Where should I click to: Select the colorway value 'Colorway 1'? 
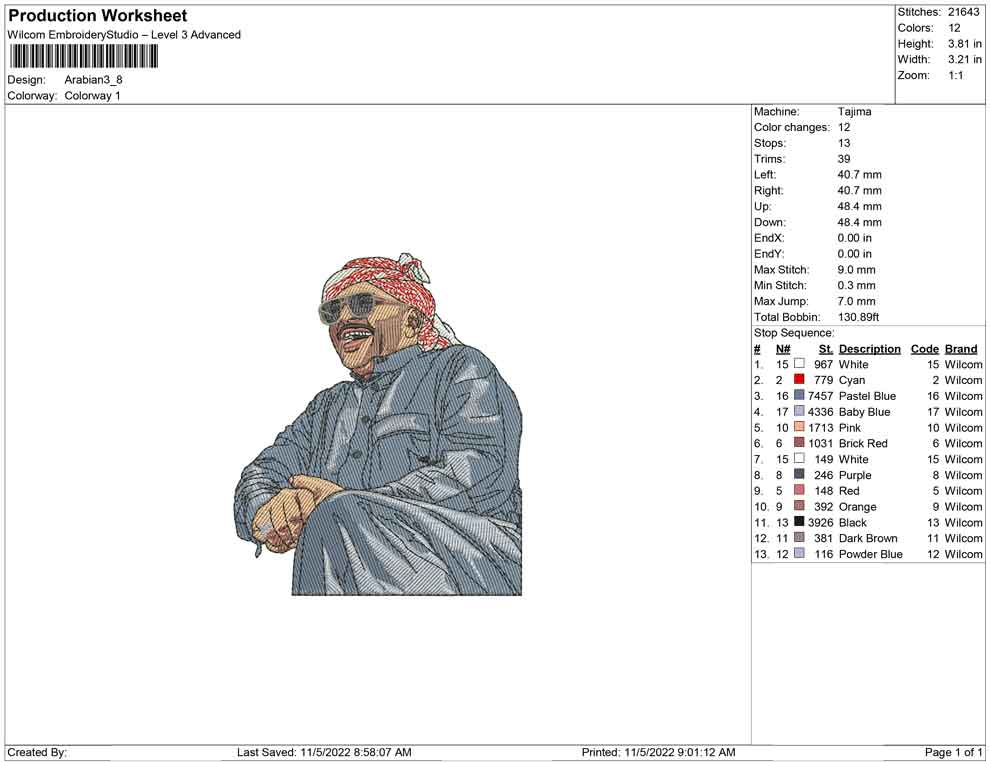[x=92, y=96]
